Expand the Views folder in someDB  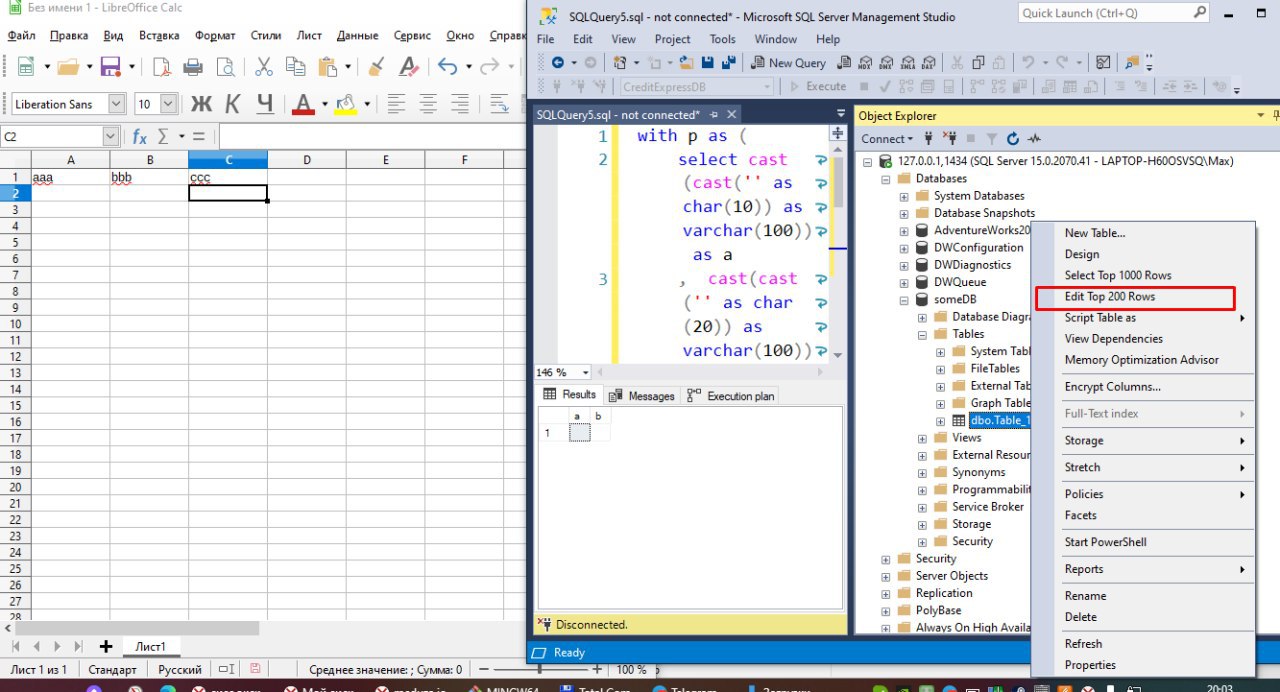pos(922,438)
